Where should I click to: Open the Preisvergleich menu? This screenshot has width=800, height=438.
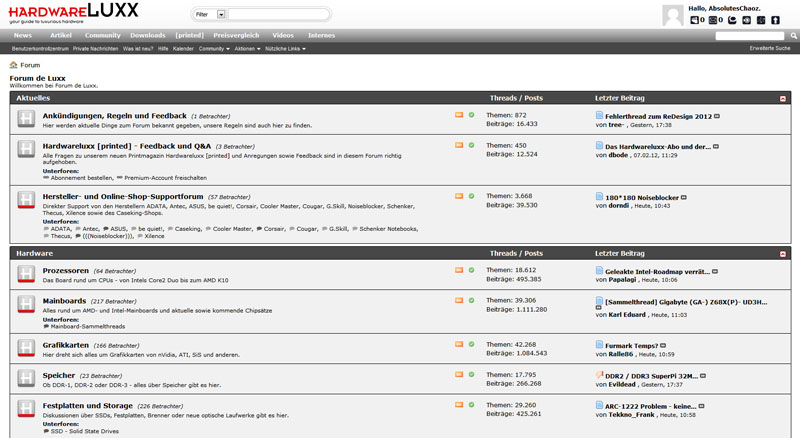click(x=236, y=35)
